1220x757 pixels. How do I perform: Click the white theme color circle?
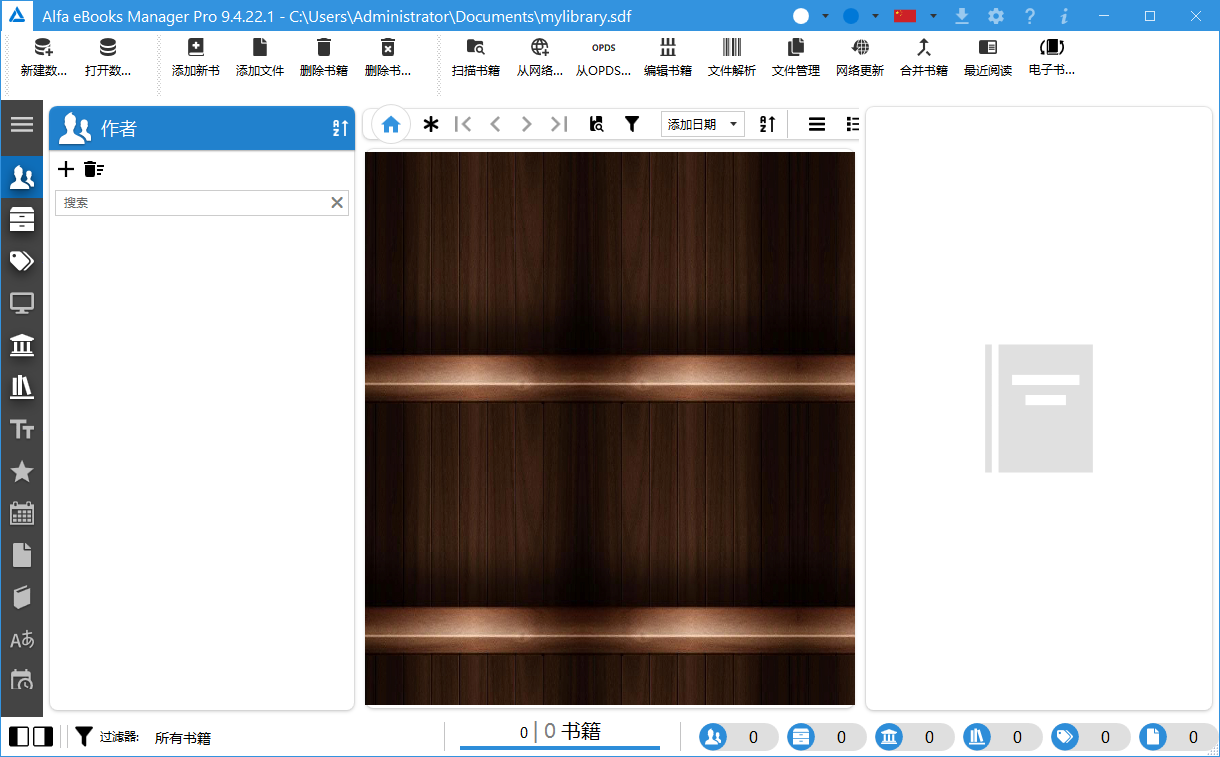(801, 16)
